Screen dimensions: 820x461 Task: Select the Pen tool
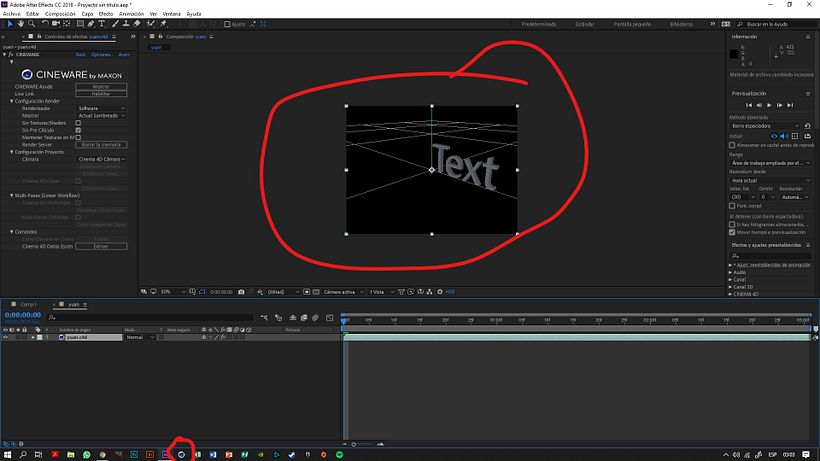pyautogui.click(x=91, y=24)
